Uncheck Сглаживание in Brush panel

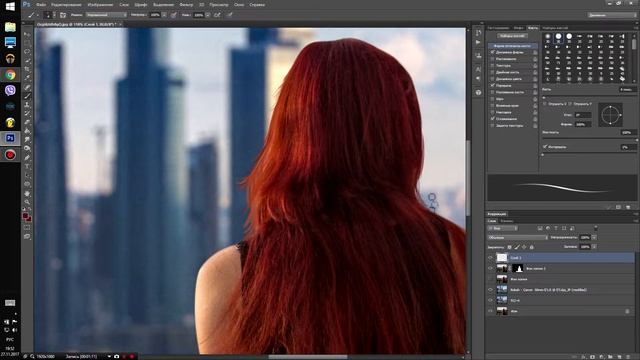coord(493,119)
